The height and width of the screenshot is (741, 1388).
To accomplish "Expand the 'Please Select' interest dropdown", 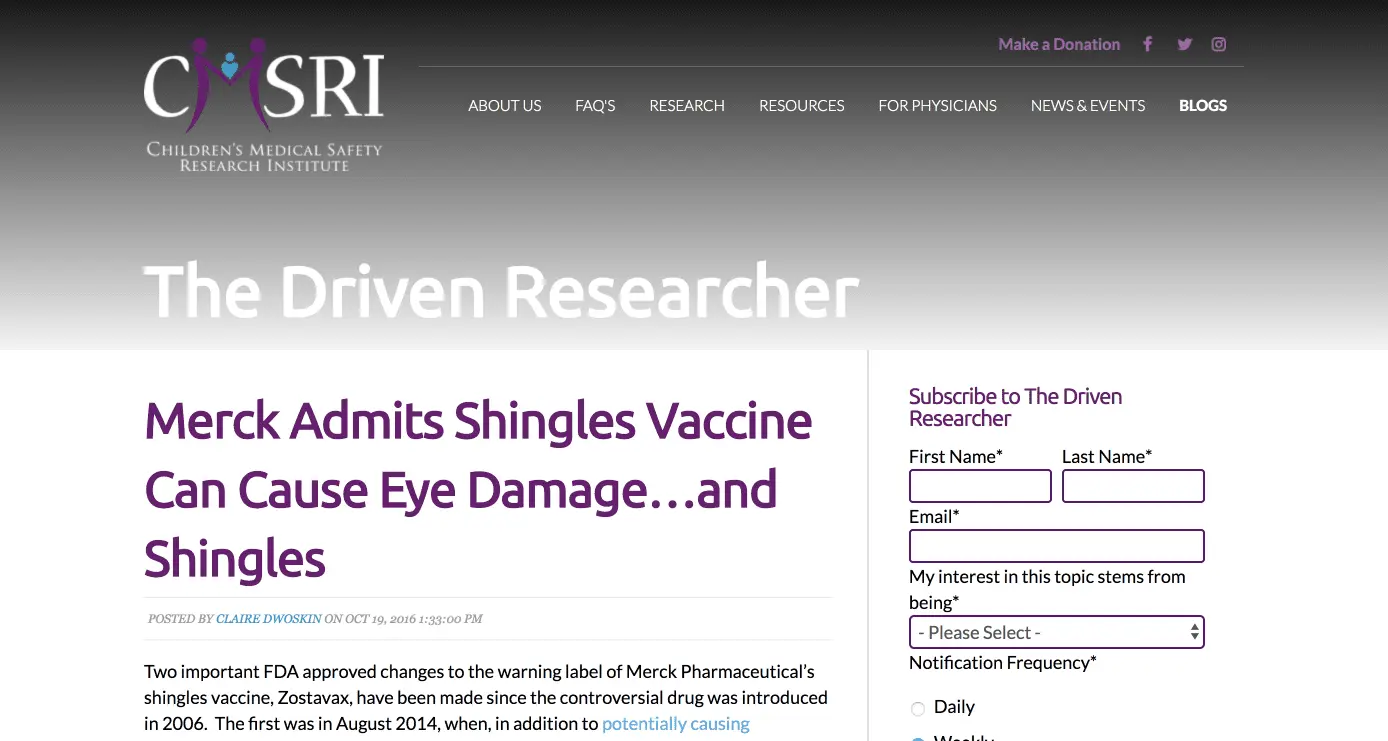I will [1056, 632].
